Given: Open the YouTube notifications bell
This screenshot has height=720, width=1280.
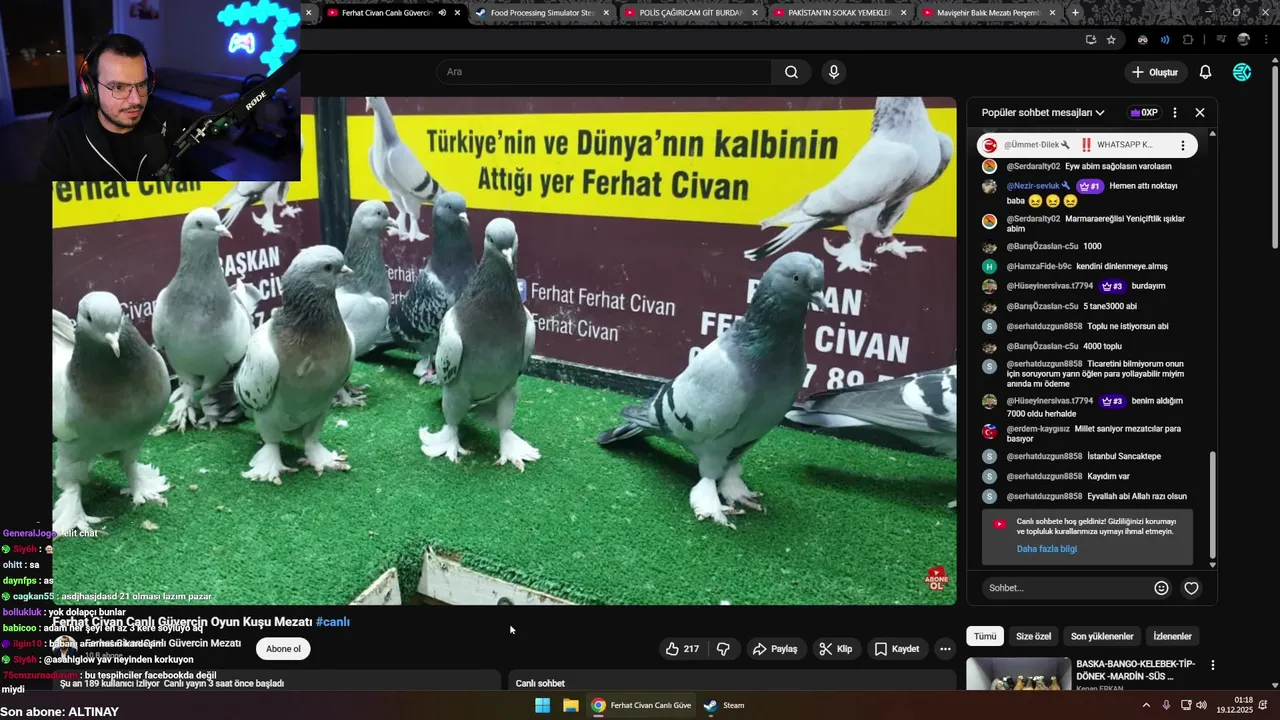Looking at the screenshot, I should tap(1205, 72).
